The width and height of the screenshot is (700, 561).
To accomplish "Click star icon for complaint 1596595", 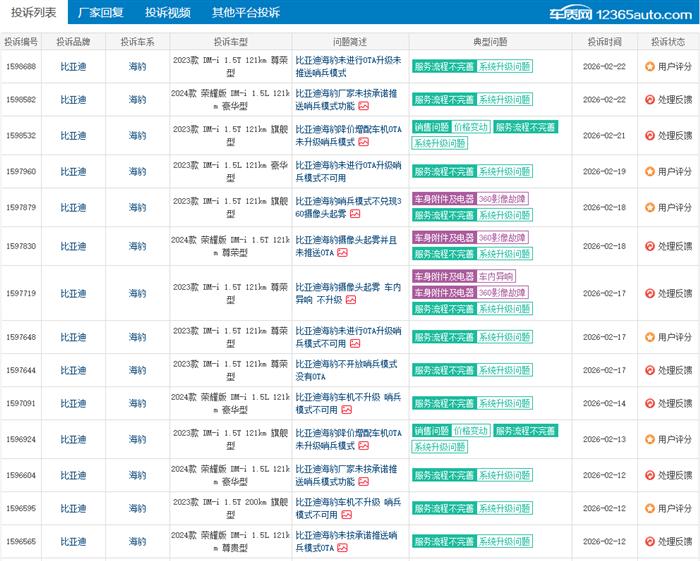I will click(x=650, y=509).
